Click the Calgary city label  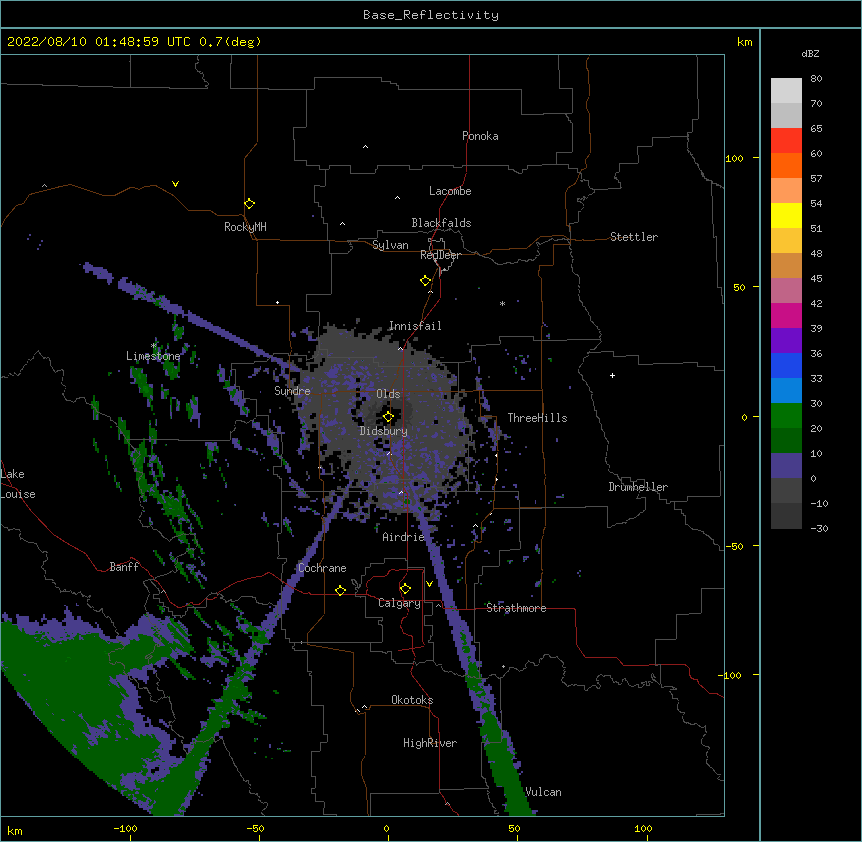click(399, 603)
